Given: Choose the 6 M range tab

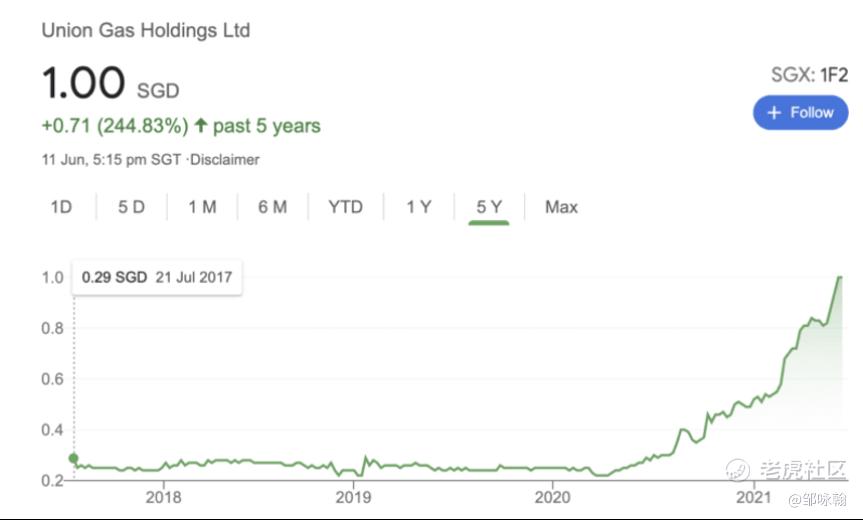Looking at the screenshot, I should pyautogui.click(x=272, y=207).
